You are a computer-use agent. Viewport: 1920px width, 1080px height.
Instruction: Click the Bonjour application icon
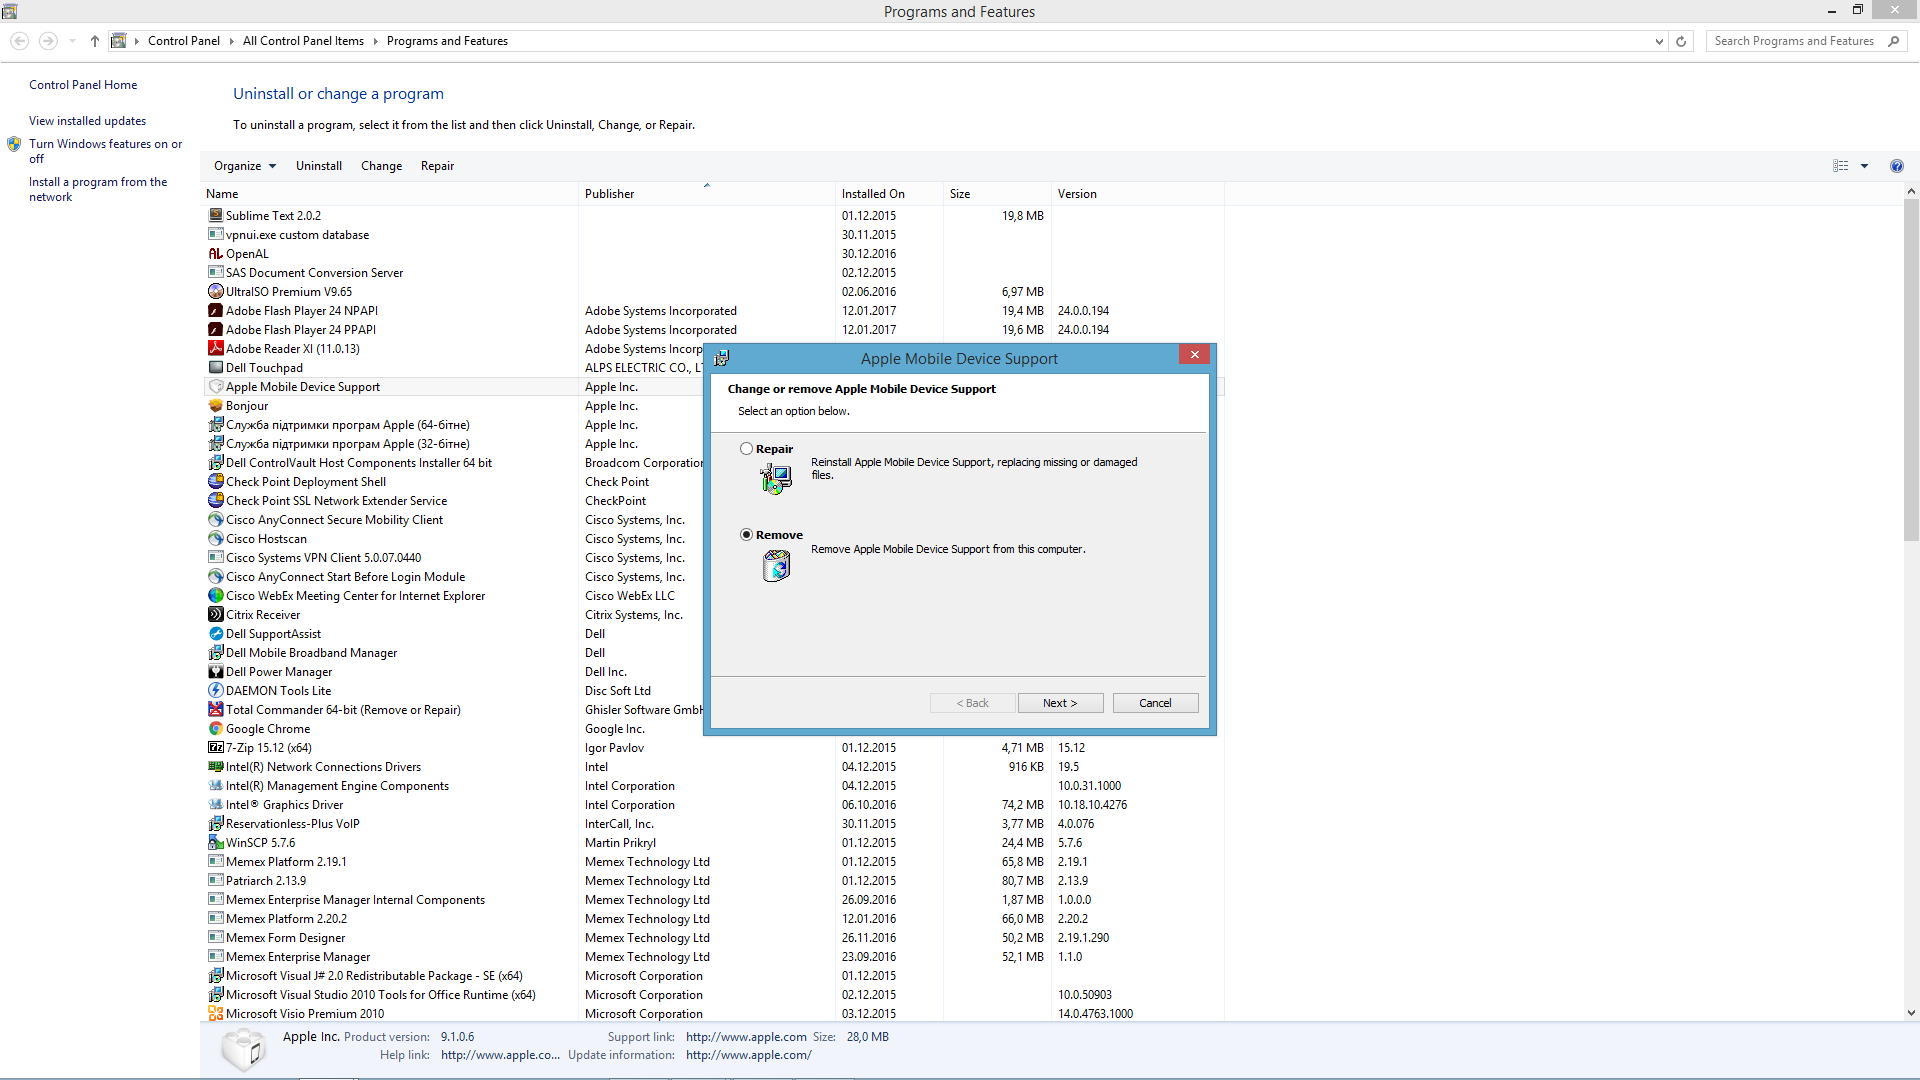coord(215,405)
